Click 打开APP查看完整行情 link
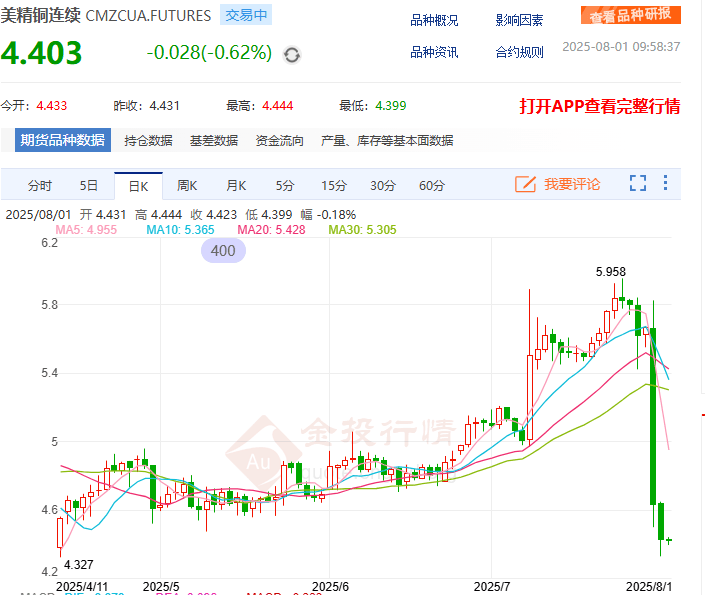Screen dimensions: 705x595 pyautogui.click(x=600, y=106)
